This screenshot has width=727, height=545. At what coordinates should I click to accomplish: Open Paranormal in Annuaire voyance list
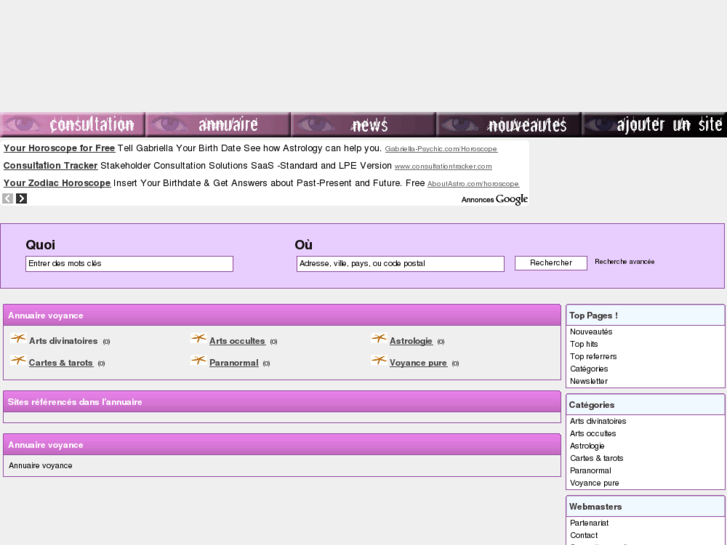point(234,363)
